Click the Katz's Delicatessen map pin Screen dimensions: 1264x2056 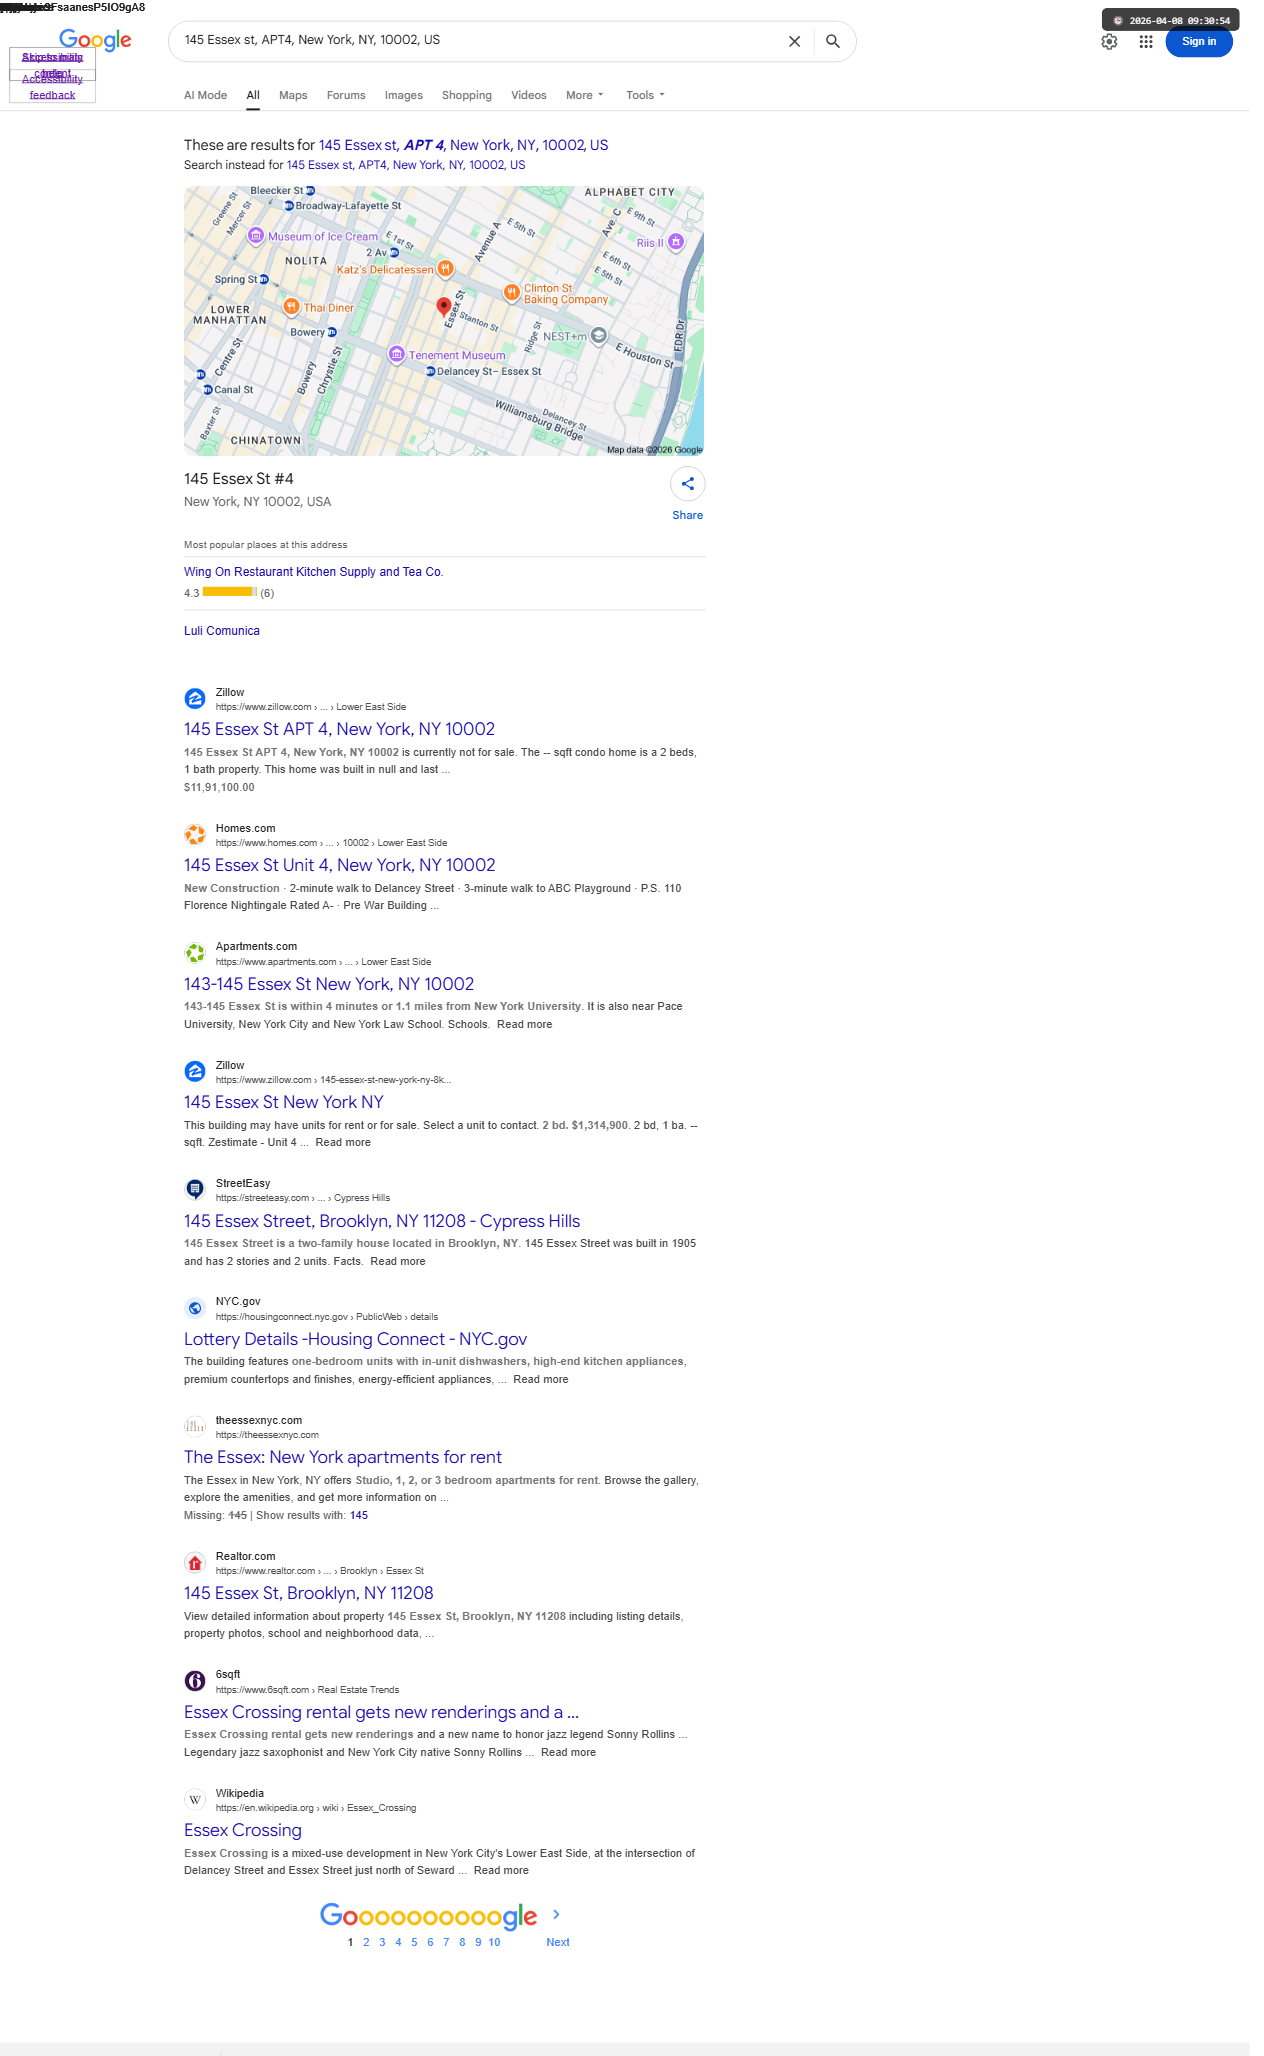pos(446,269)
